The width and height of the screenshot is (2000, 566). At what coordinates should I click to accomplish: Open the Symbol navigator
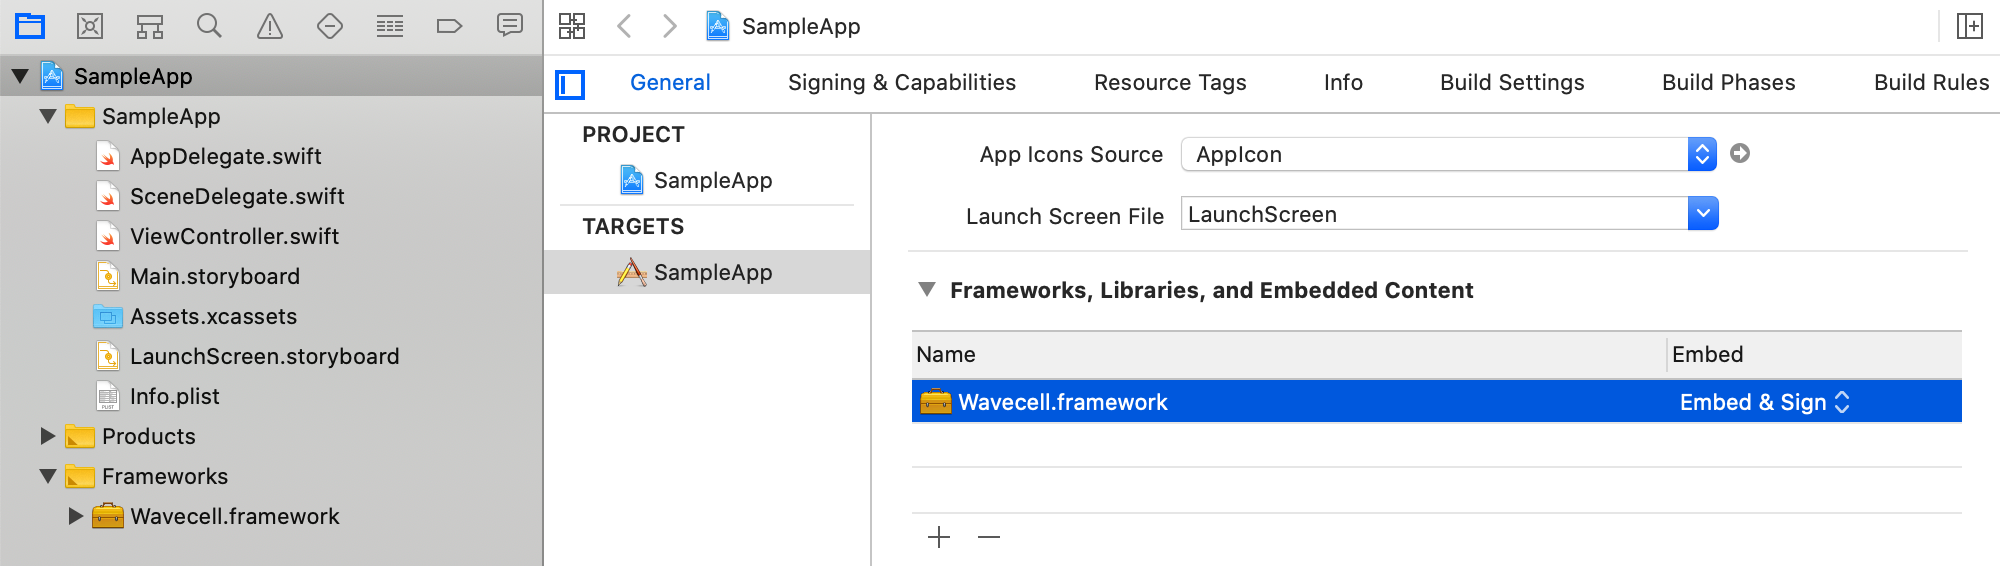coord(150,26)
